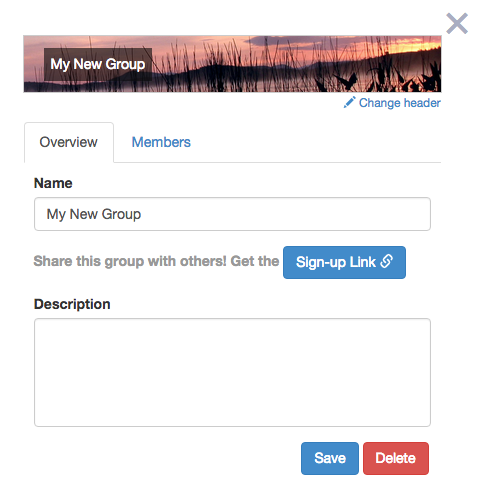Open the Change header link

coord(392,103)
